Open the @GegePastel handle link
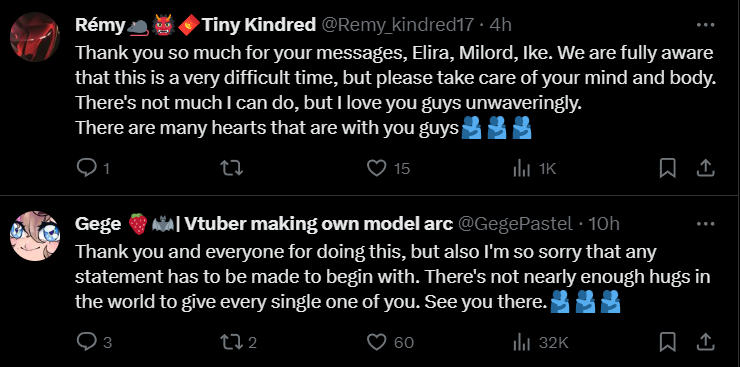The width and height of the screenshot is (740, 367). tap(515, 224)
